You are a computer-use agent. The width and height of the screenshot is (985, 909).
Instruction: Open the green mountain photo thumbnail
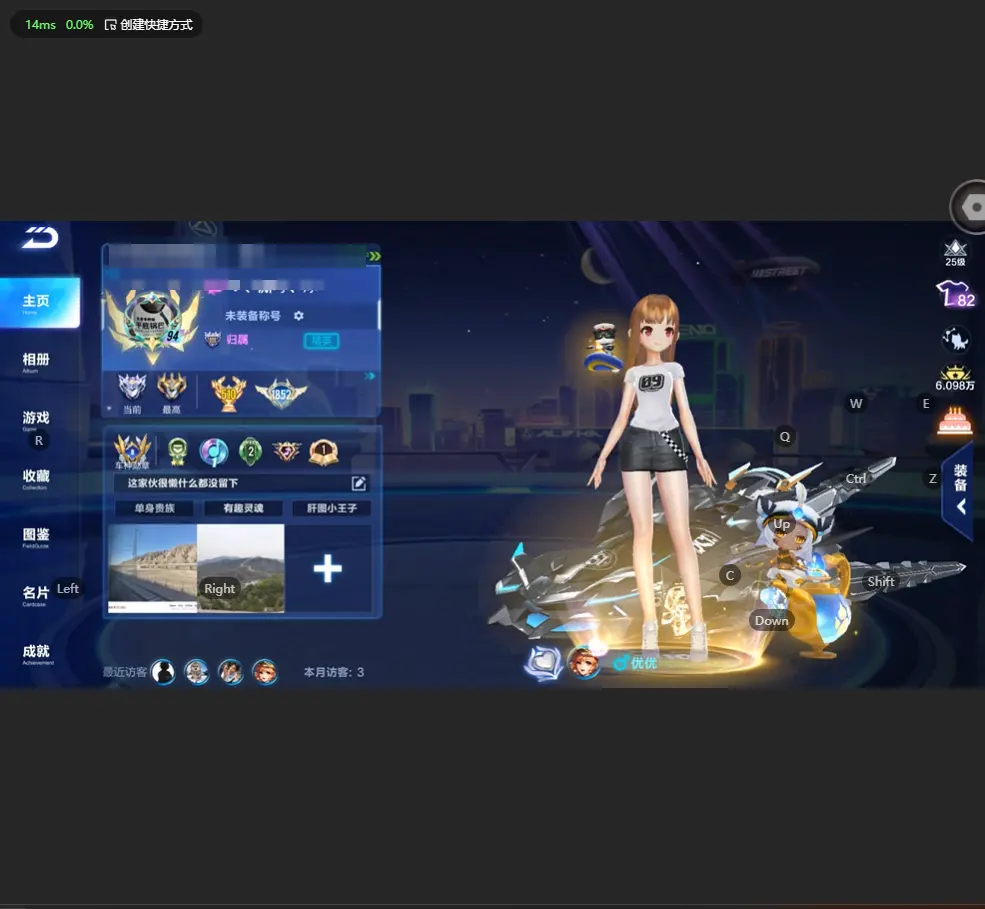(x=241, y=568)
